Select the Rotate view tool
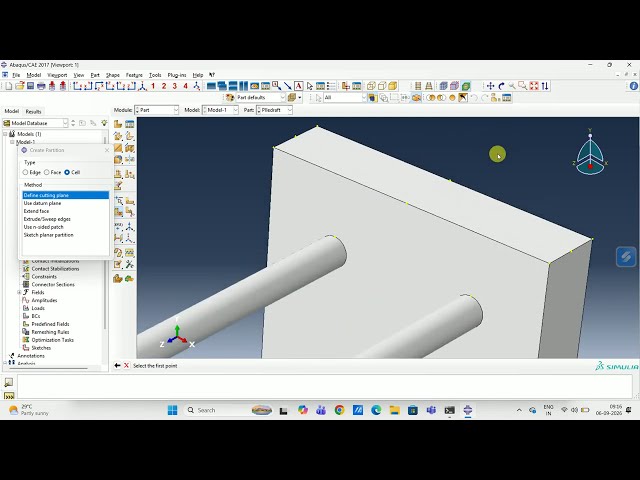Viewport: 640px width, 480px height. (501, 86)
